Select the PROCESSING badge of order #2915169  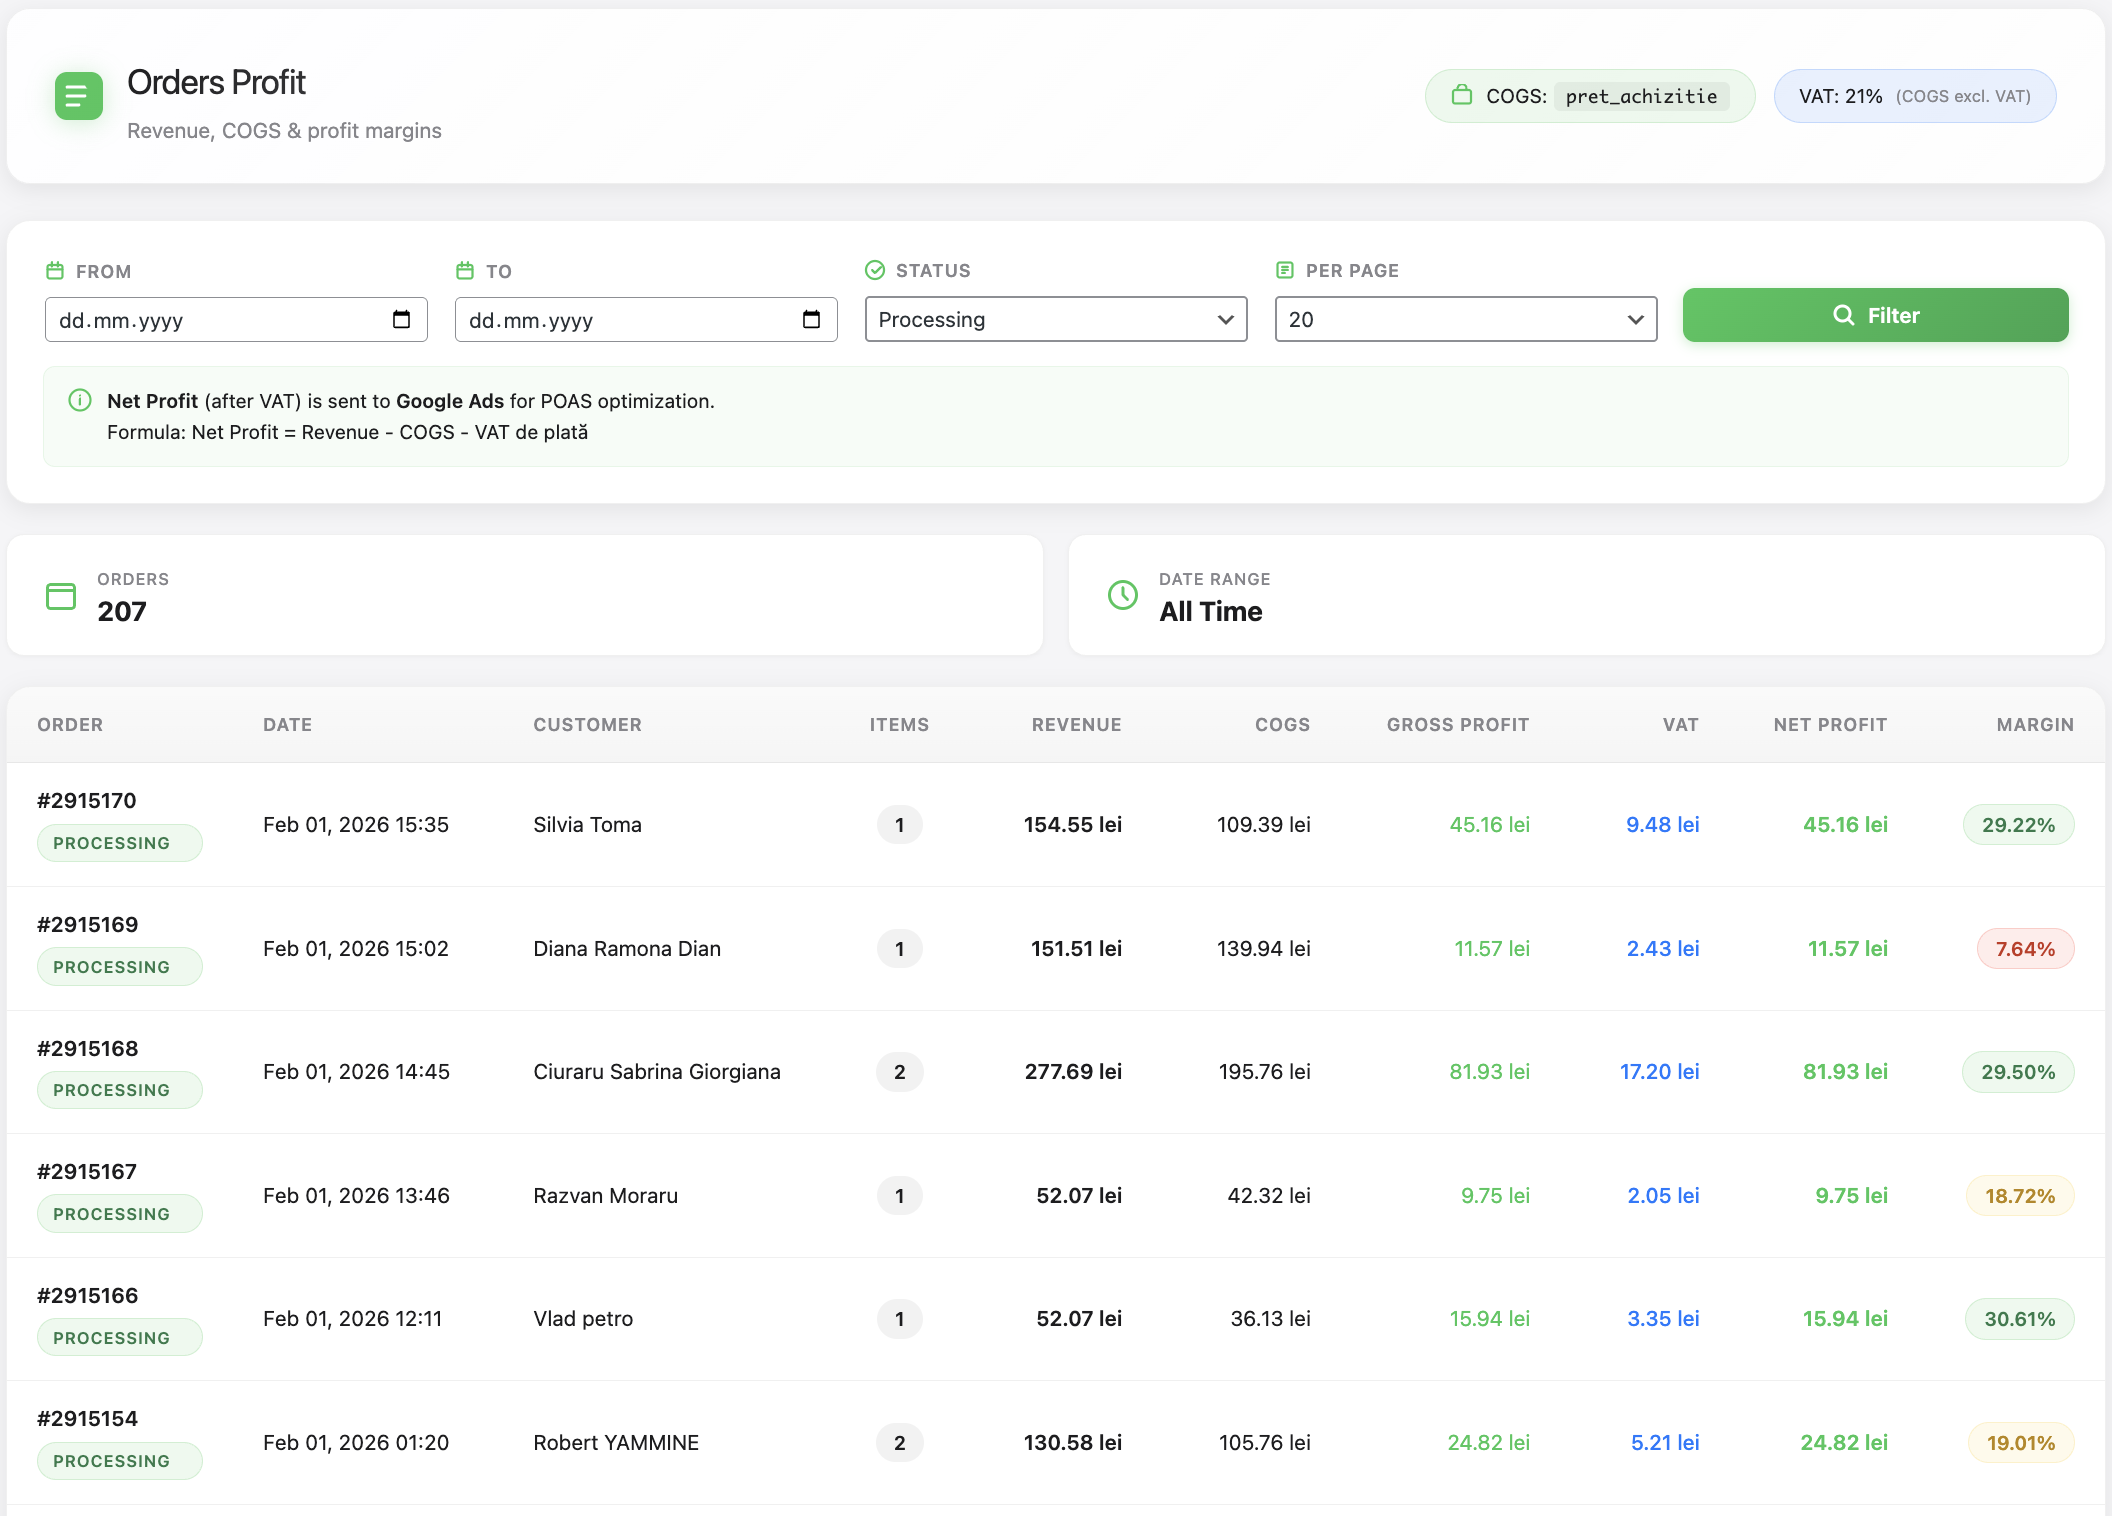[x=120, y=965]
